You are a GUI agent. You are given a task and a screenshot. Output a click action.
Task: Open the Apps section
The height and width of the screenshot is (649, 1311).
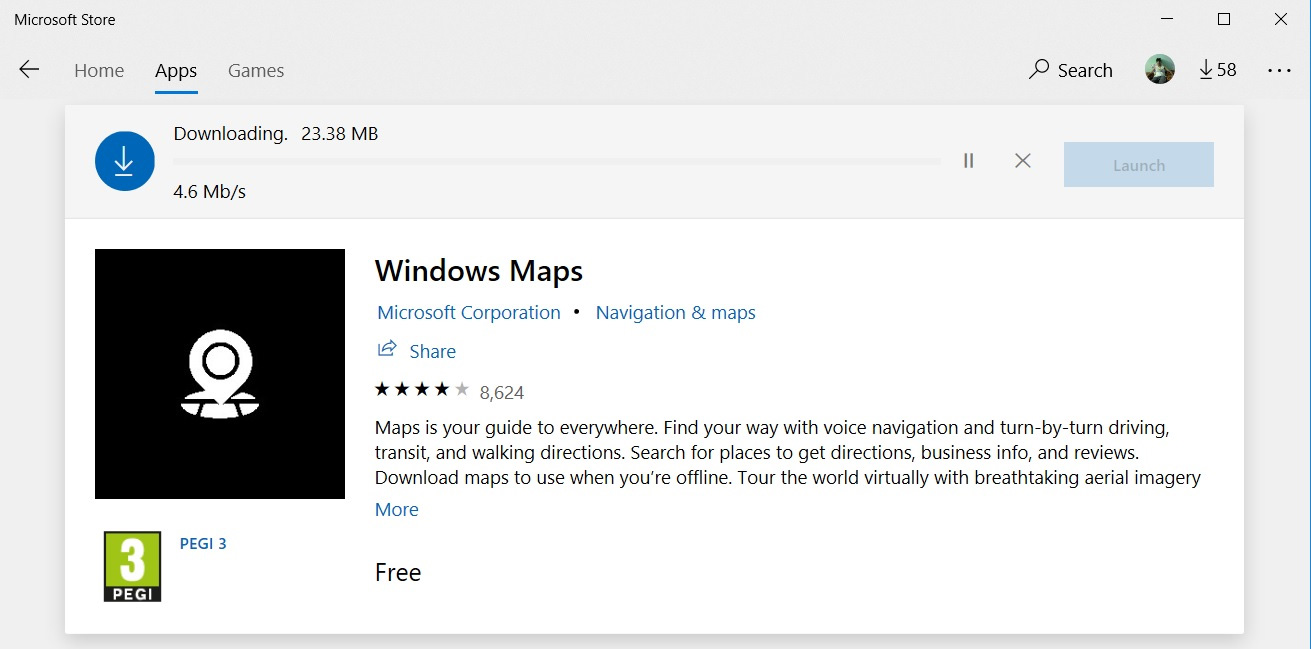pos(175,70)
